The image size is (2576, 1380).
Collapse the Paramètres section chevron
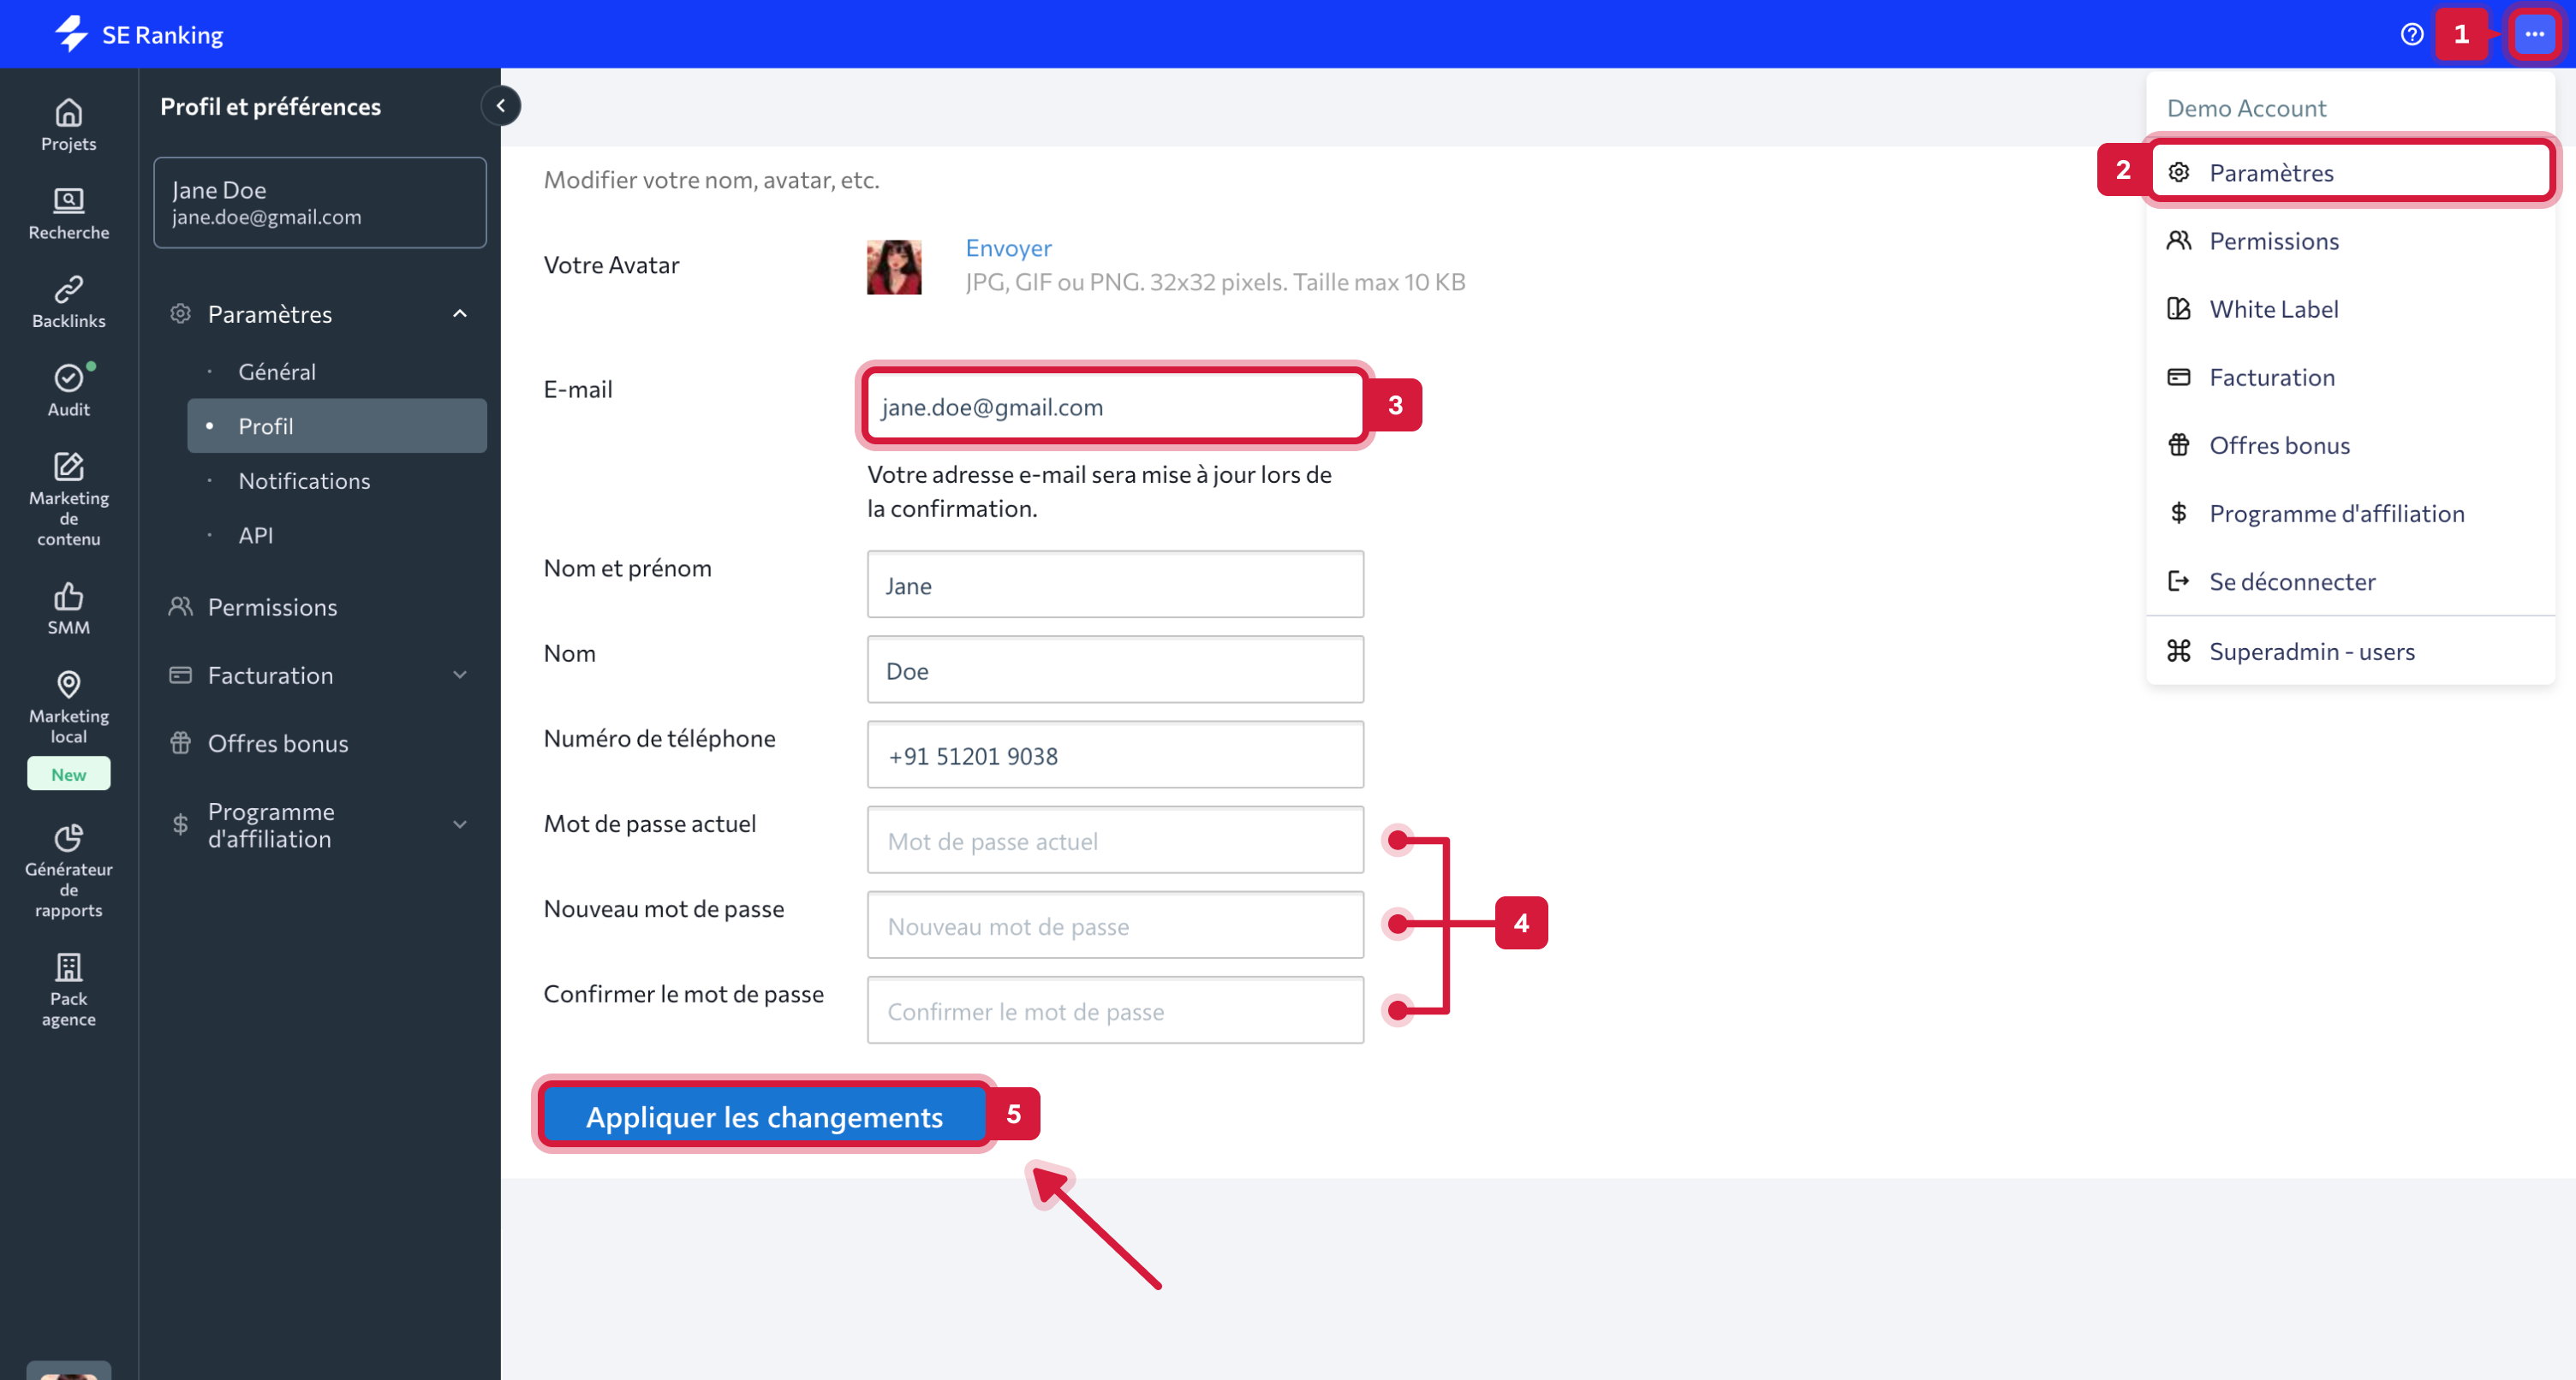(x=460, y=314)
